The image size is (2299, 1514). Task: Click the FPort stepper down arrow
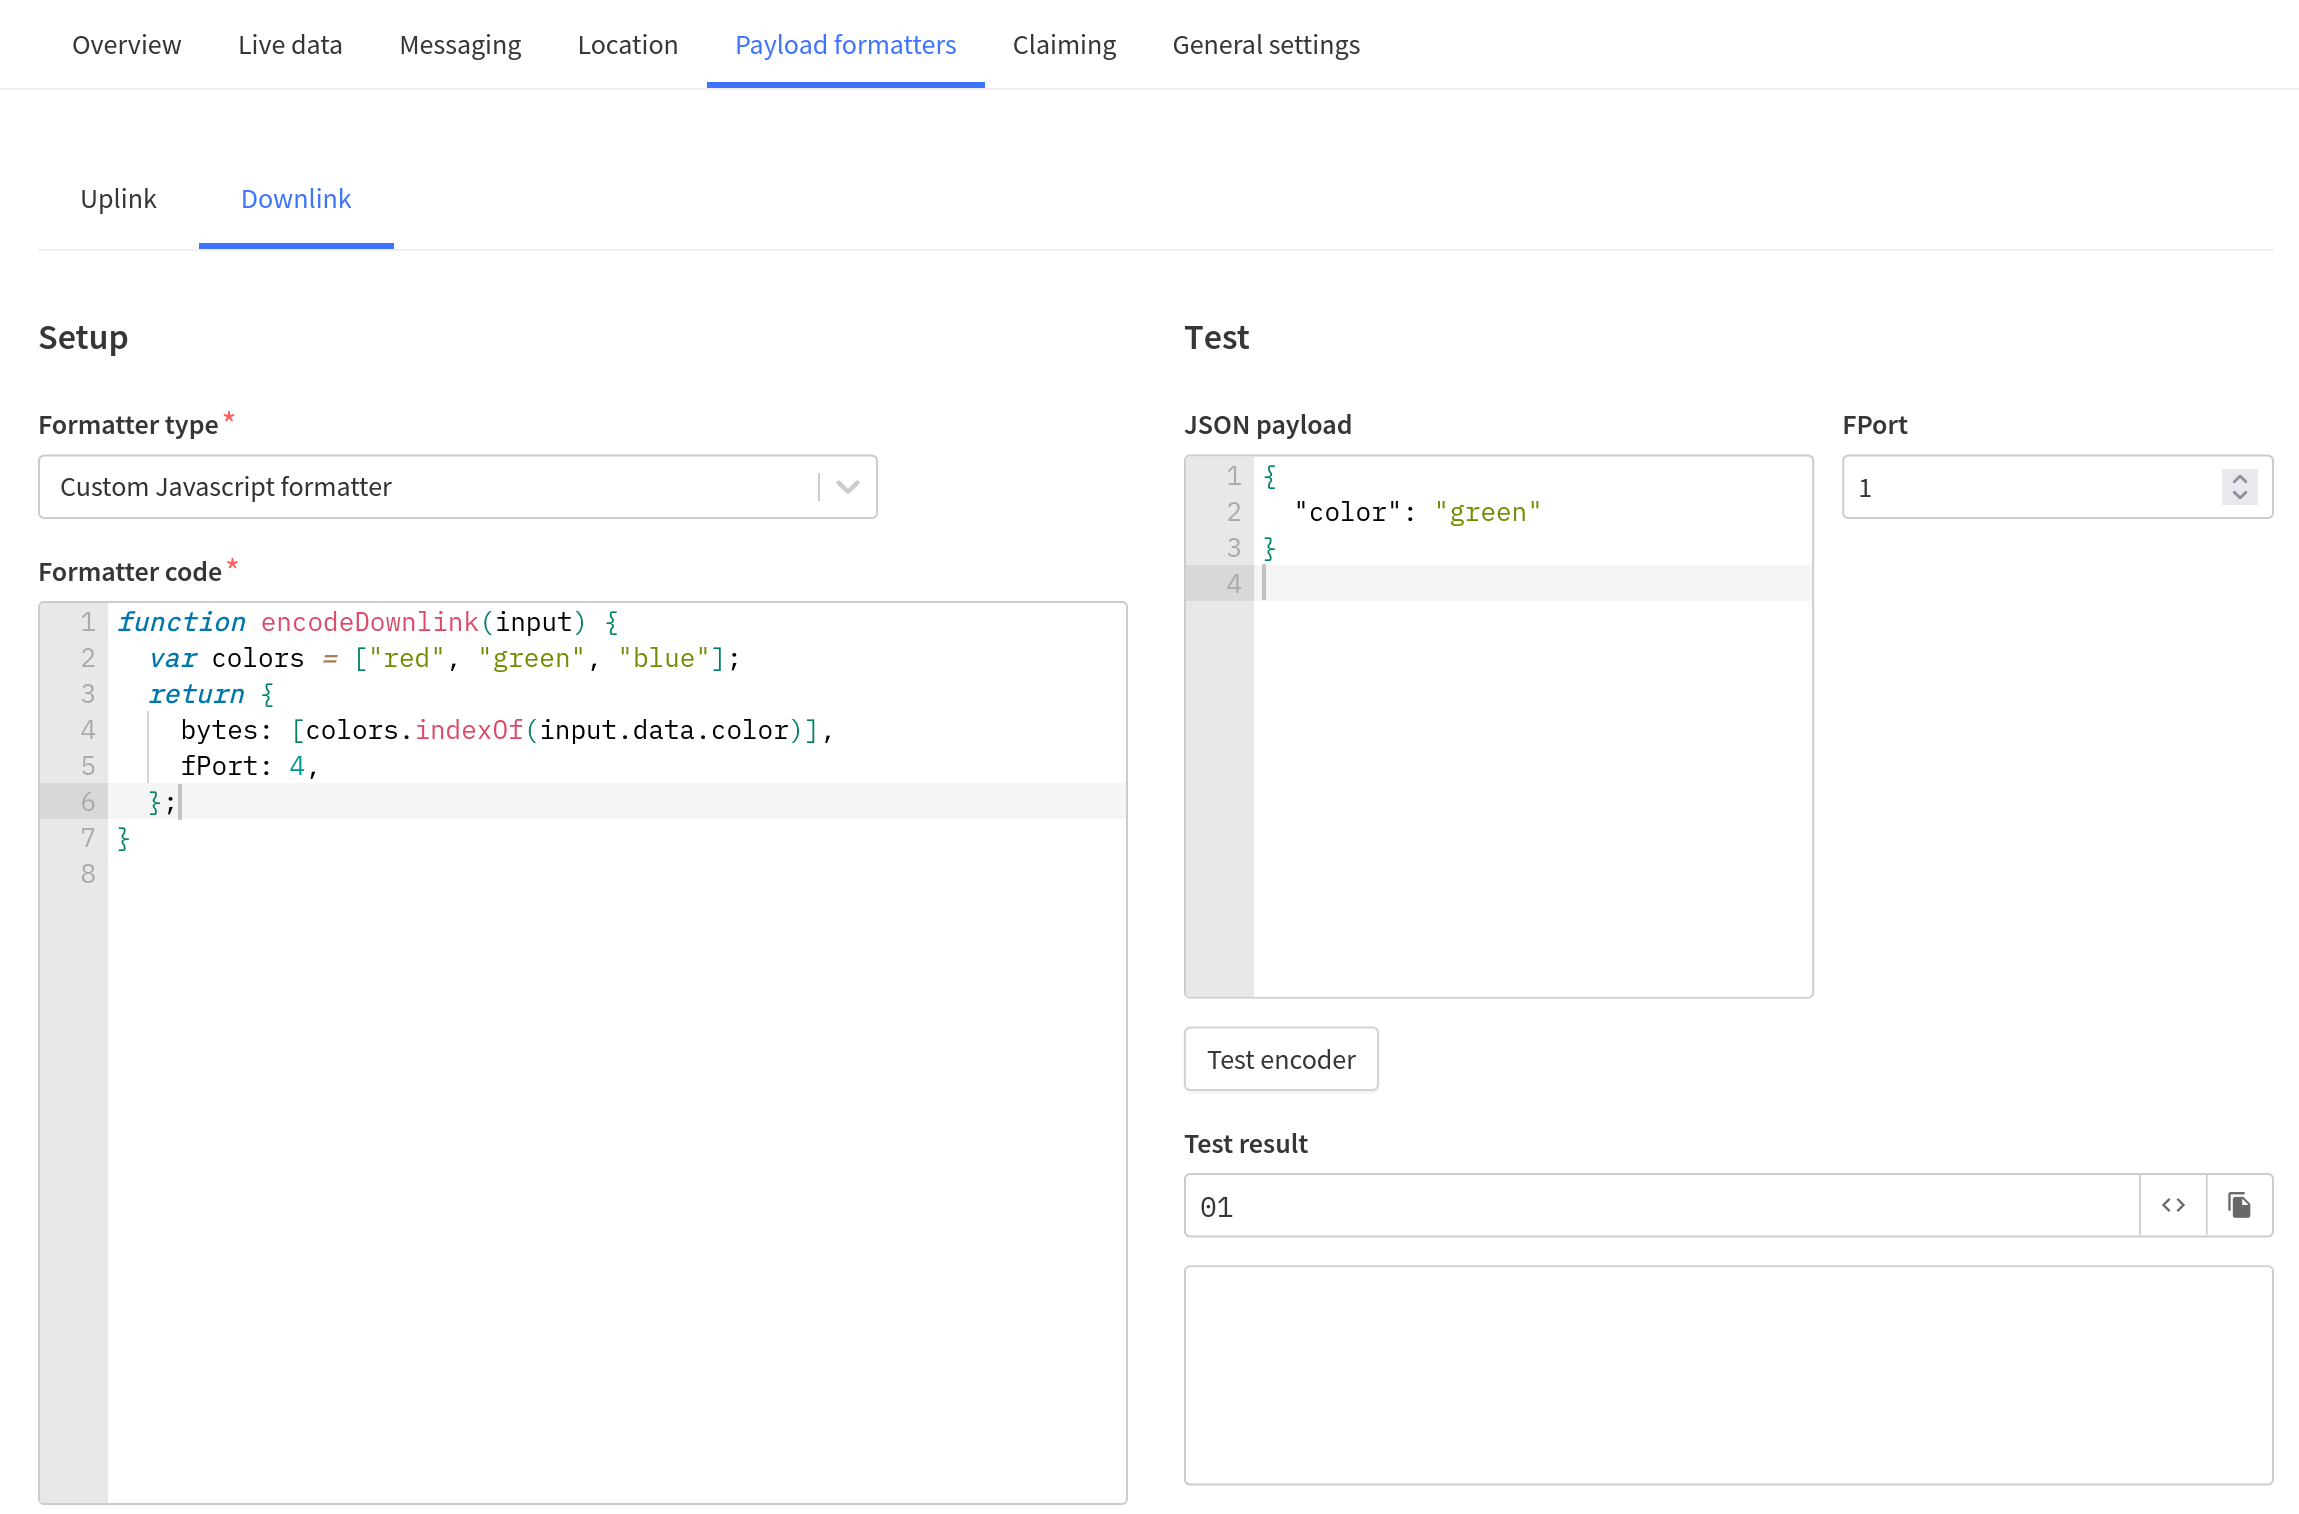[x=2240, y=496]
